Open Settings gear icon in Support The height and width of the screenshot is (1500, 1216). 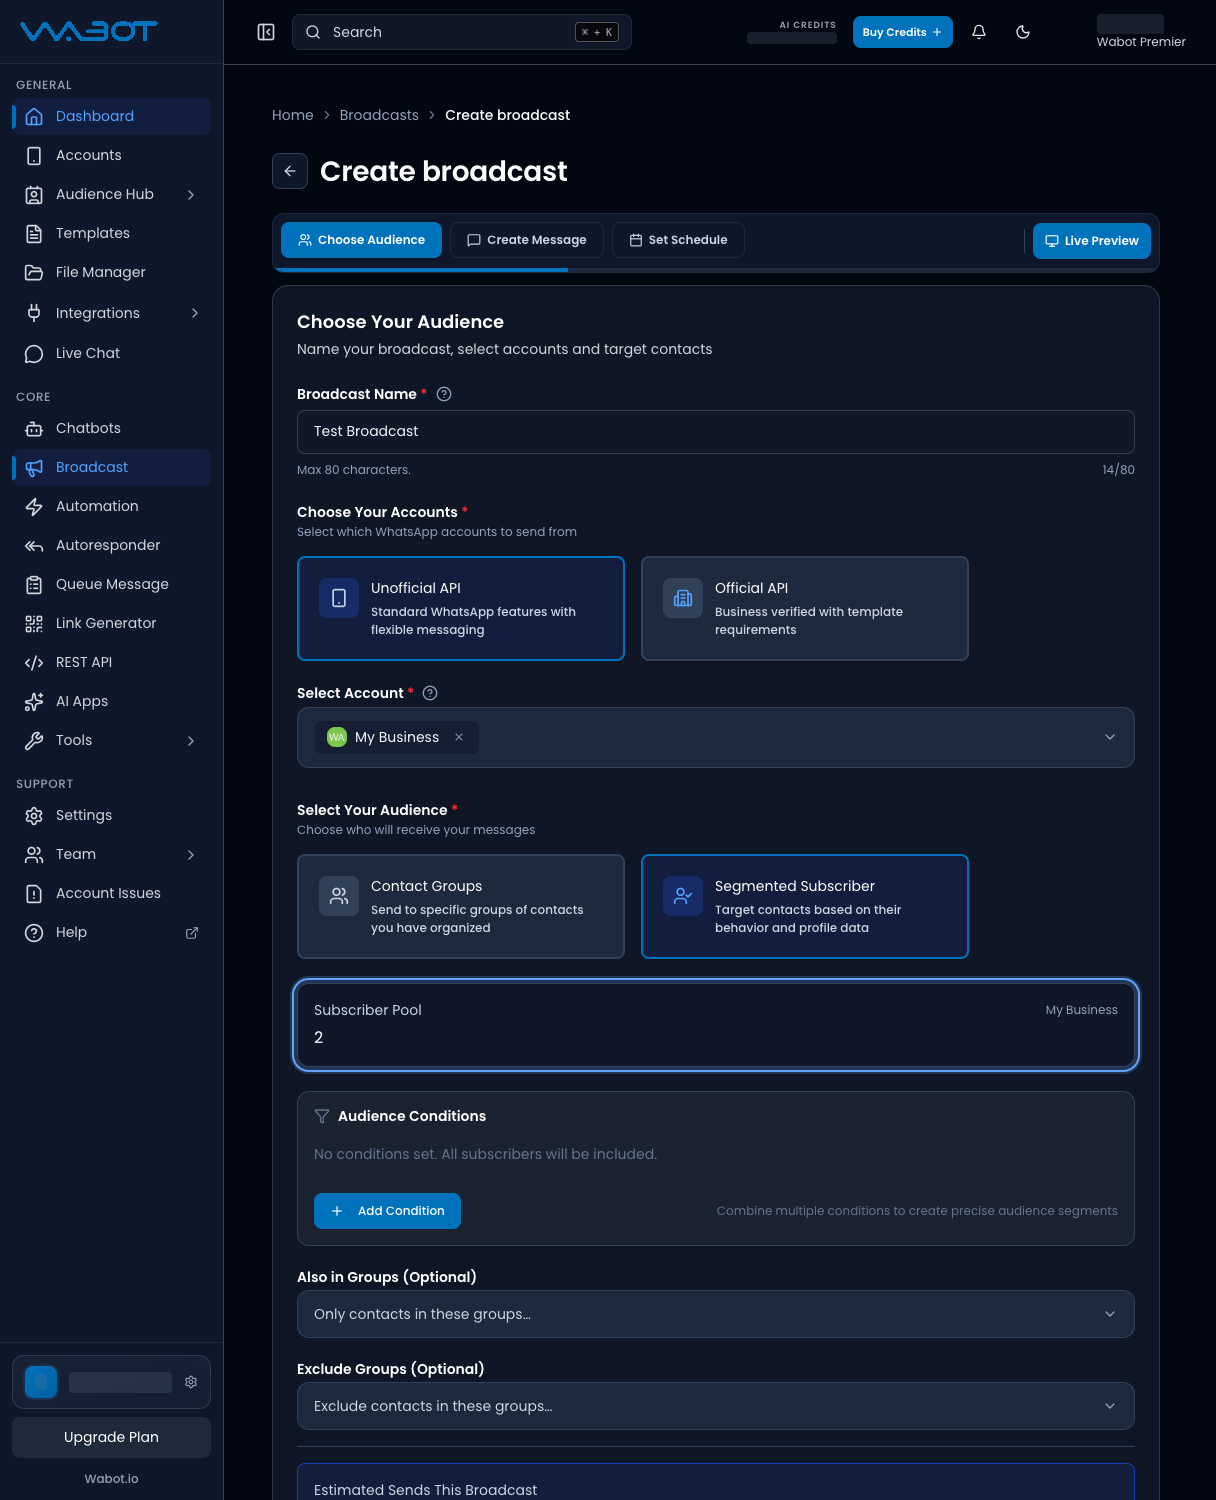pyautogui.click(x=34, y=815)
